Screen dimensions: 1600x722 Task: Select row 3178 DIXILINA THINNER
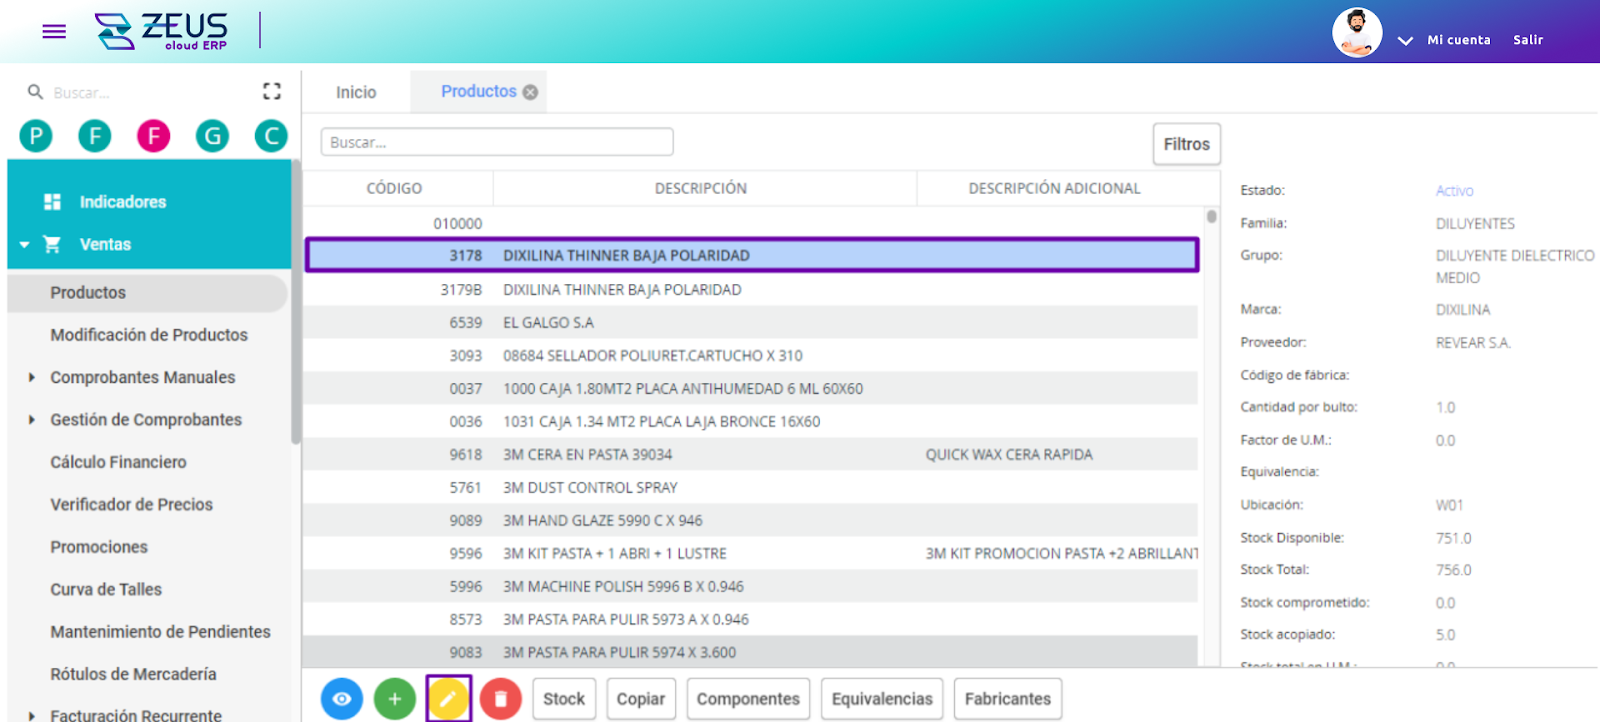(752, 255)
